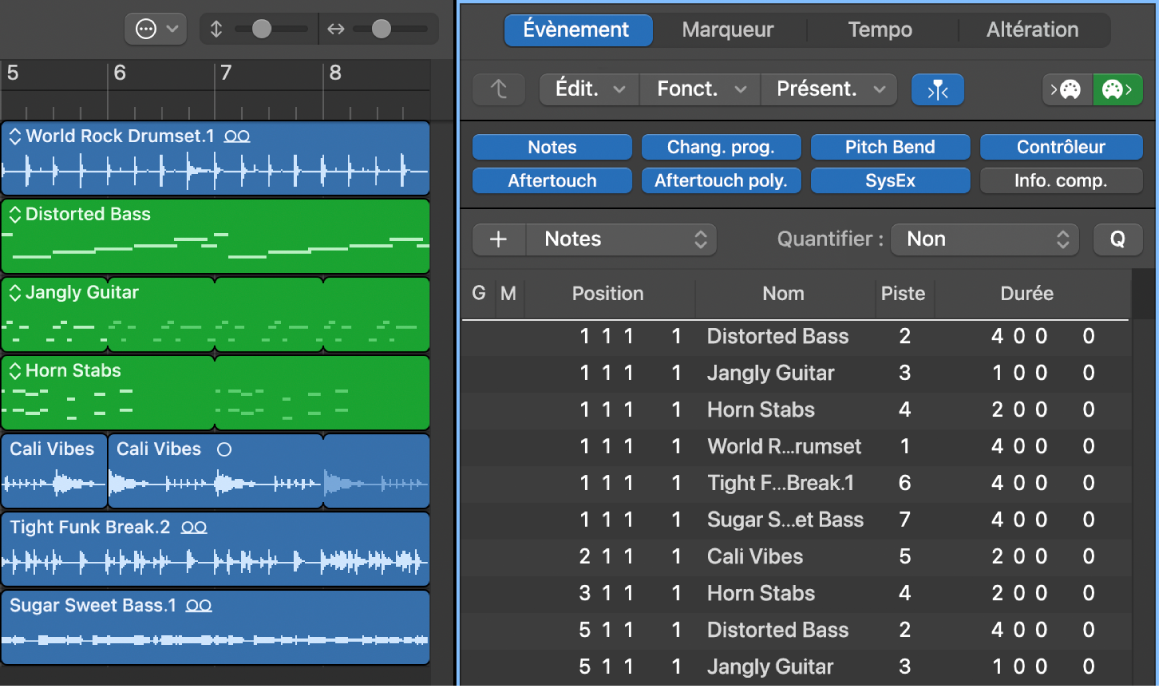Image resolution: width=1160 pixels, height=686 pixels.
Task: Select the Jangly Guitar row at position 1 1 1
Action: (796, 373)
